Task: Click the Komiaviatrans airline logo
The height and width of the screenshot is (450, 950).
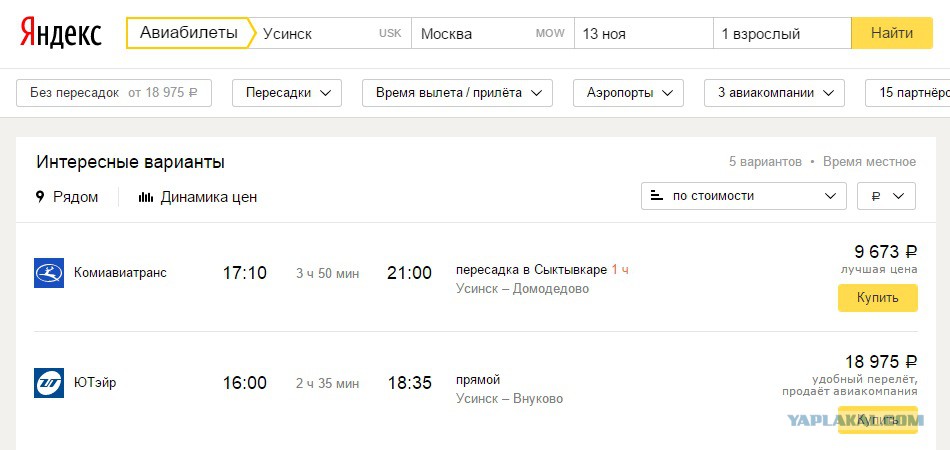Action: (x=49, y=273)
